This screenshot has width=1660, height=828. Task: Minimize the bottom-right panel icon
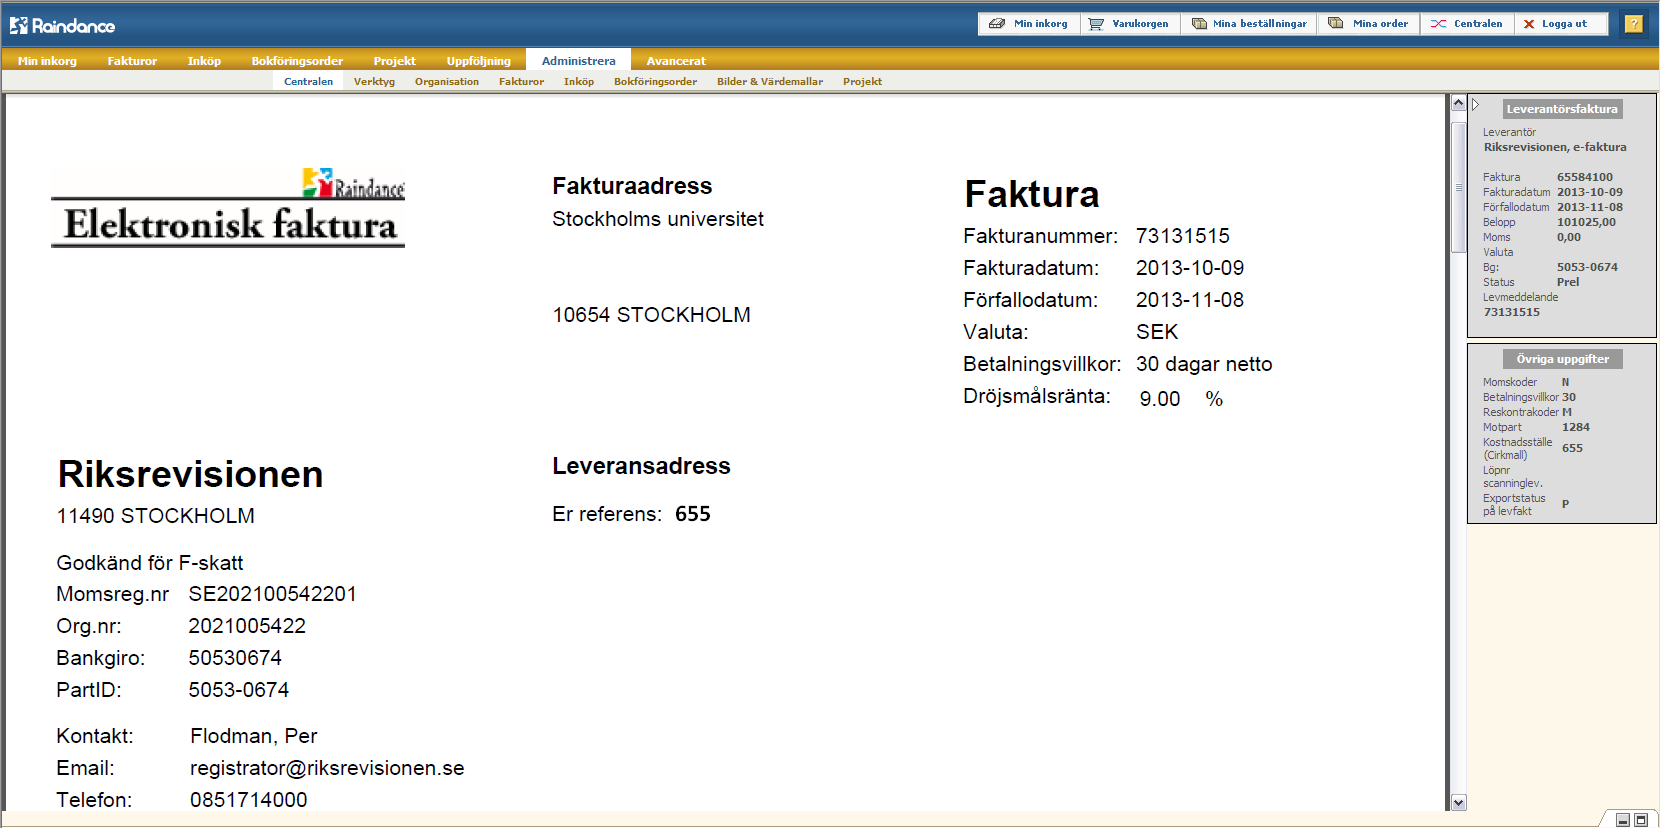pyautogui.click(x=1623, y=820)
